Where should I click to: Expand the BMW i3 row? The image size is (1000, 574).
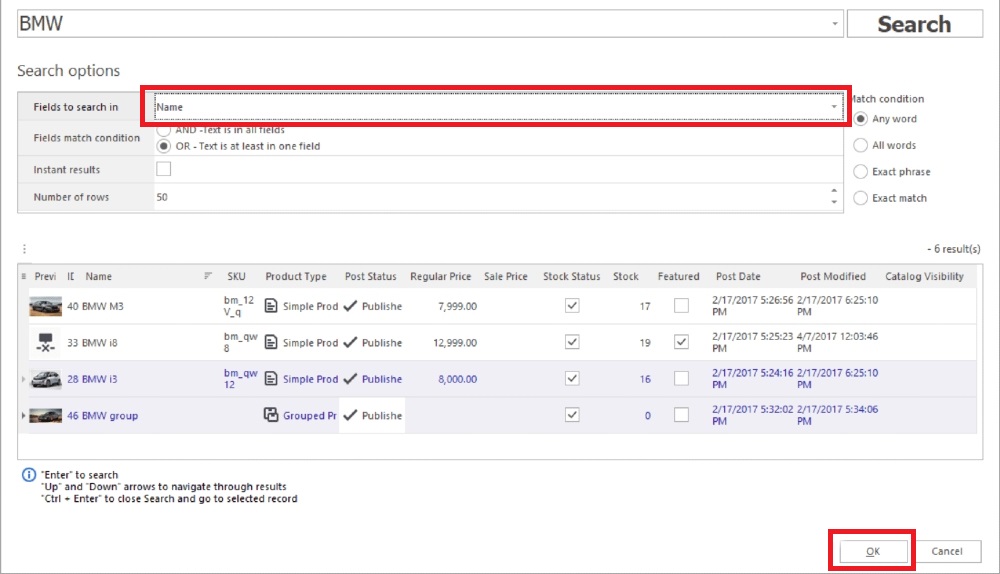(x=24, y=379)
